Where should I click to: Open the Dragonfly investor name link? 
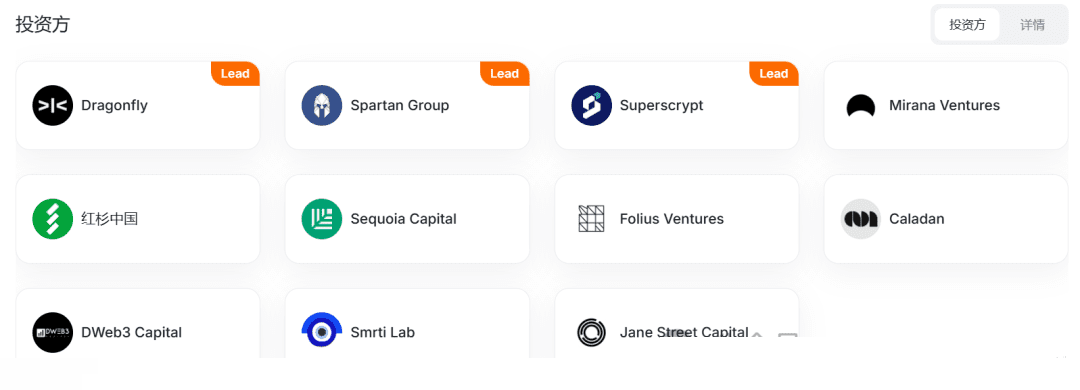point(114,105)
